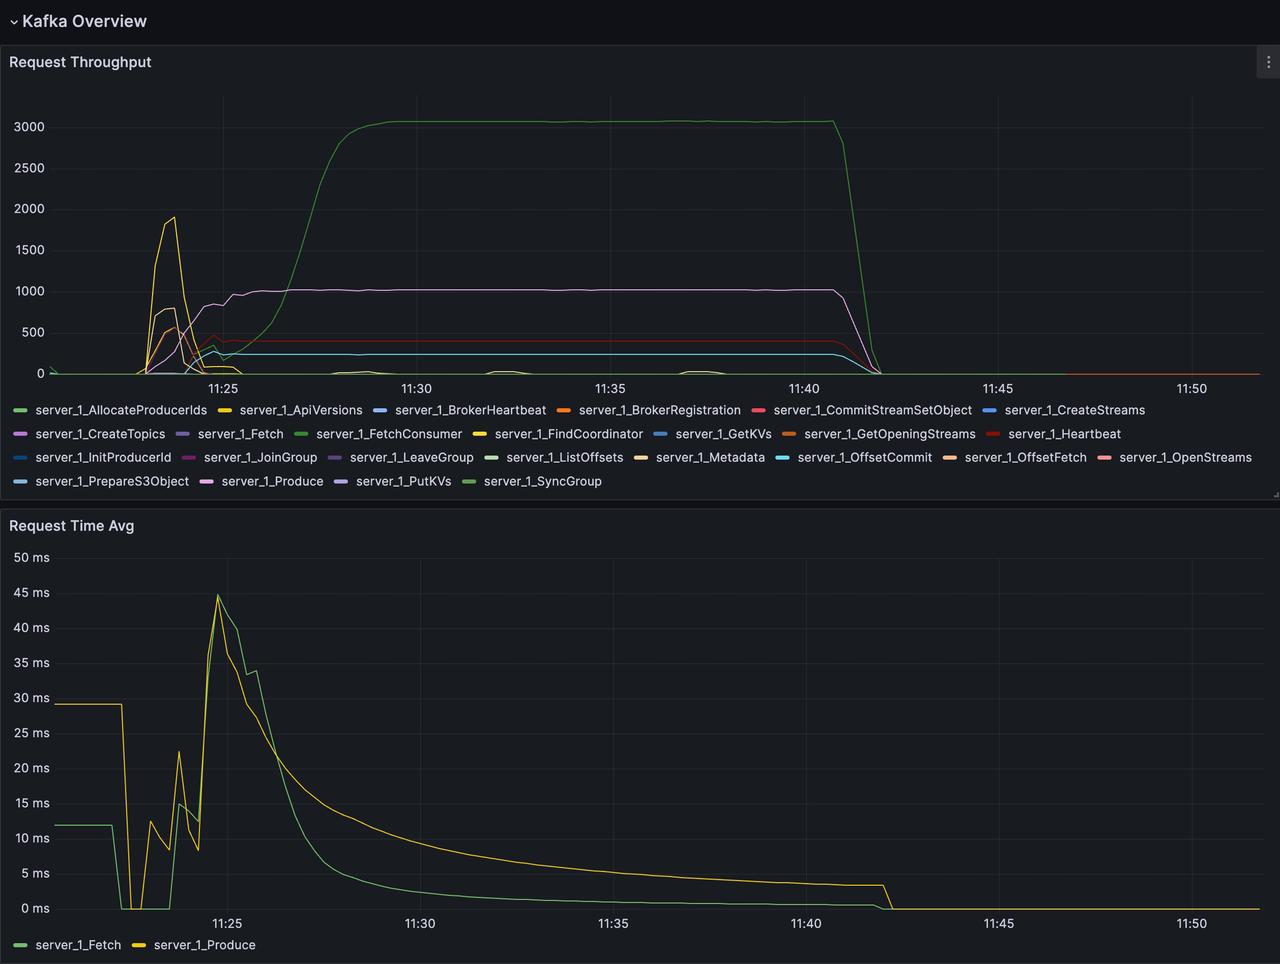The height and width of the screenshot is (964, 1280).
Task: Toggle the server_1_FetchConsumer series in the legend
Action: coord(389,434)
